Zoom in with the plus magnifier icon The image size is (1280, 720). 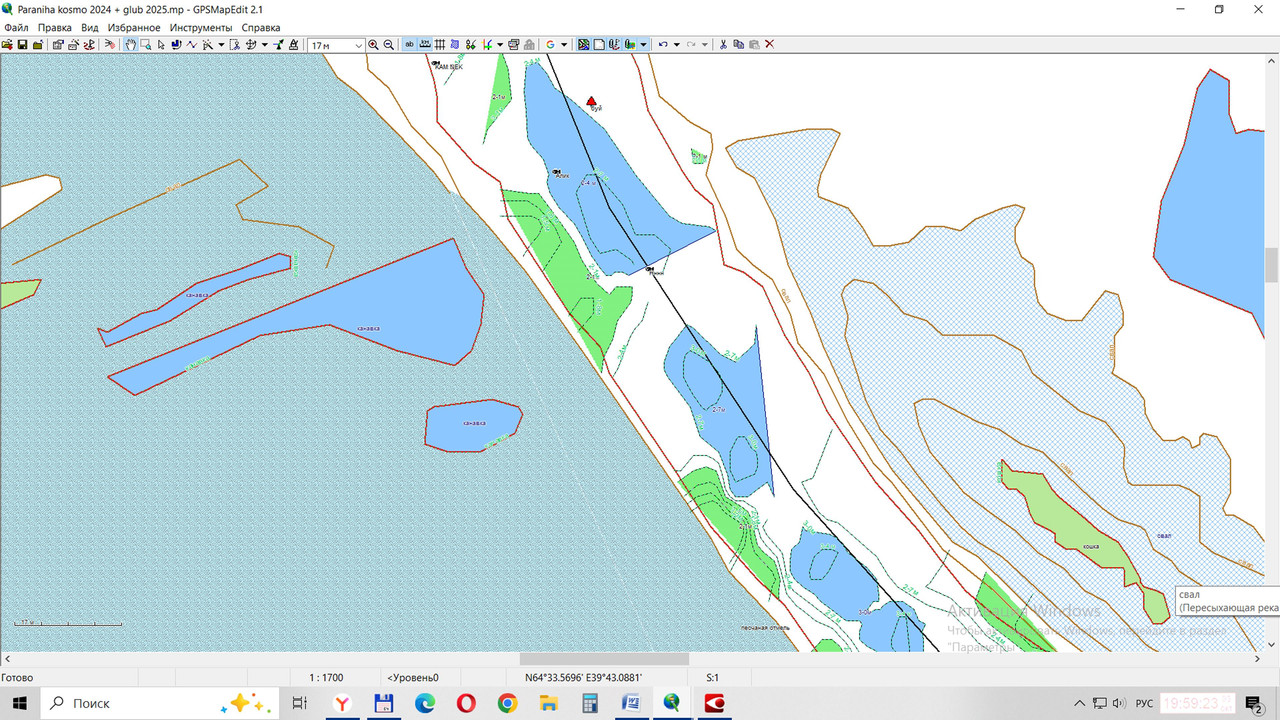click(373, 45)
